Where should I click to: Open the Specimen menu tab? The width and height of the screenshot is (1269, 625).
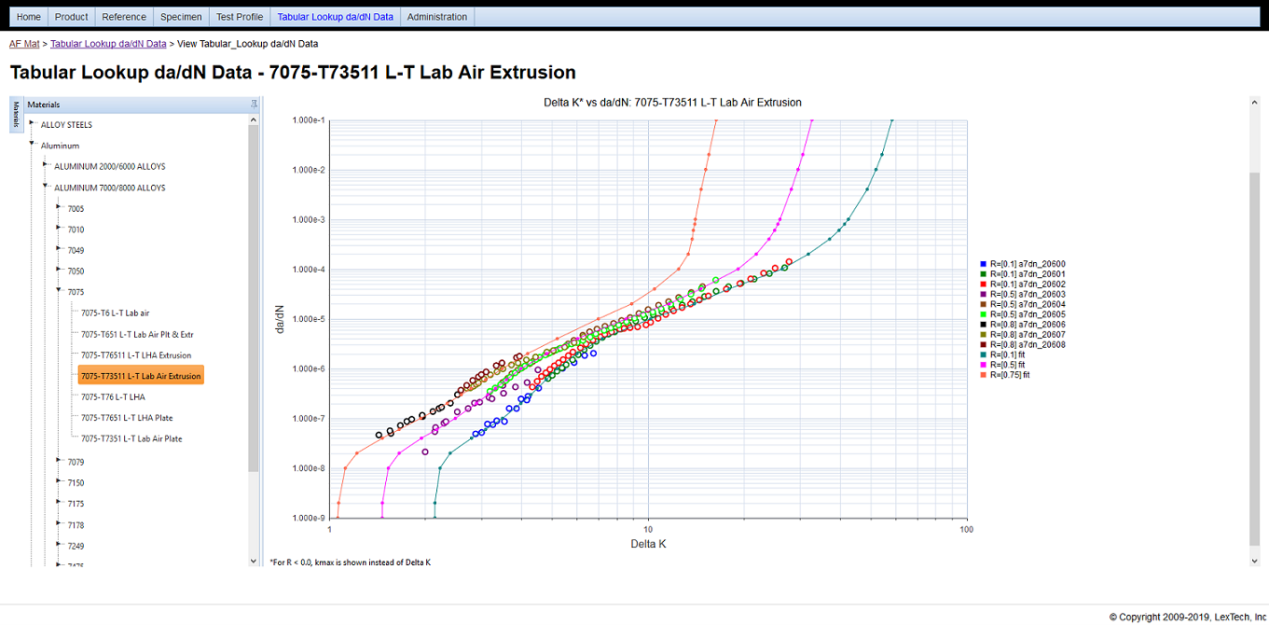coord(181,17)
